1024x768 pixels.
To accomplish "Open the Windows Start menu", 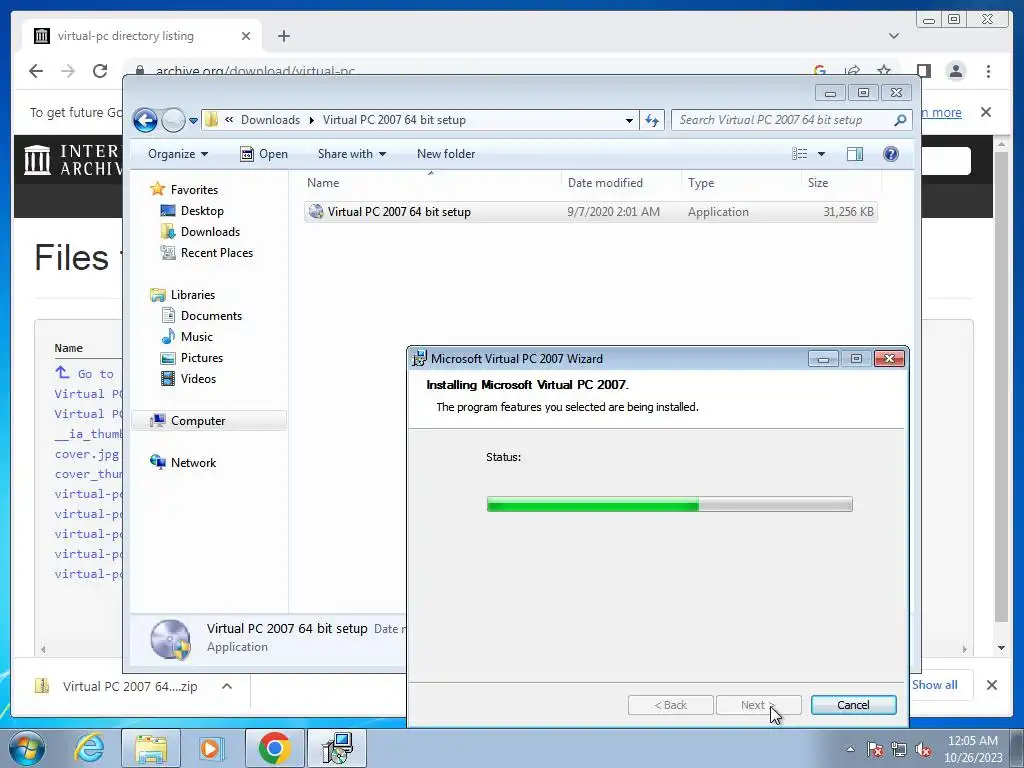I will click(x=26, y=748).
